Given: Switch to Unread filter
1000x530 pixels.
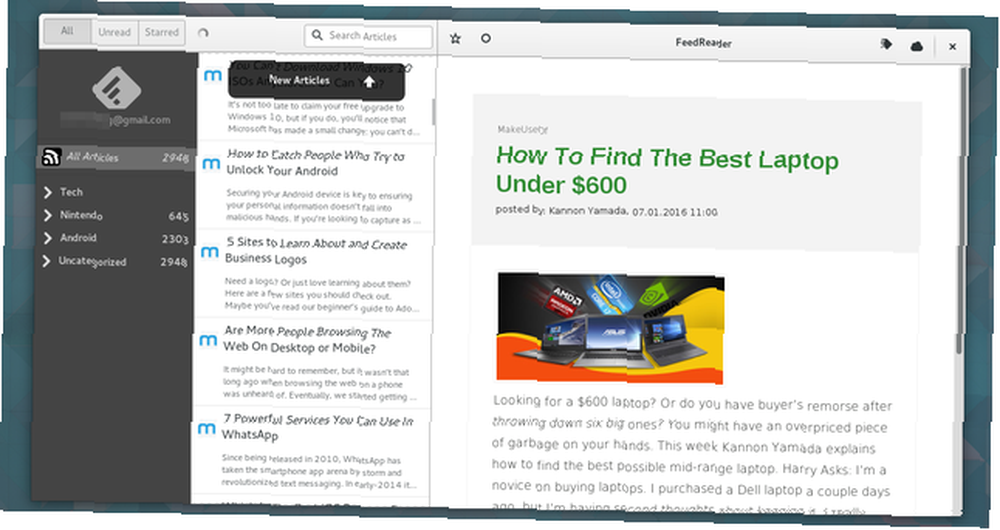Looking at the screenshot, I should point(115,32).
